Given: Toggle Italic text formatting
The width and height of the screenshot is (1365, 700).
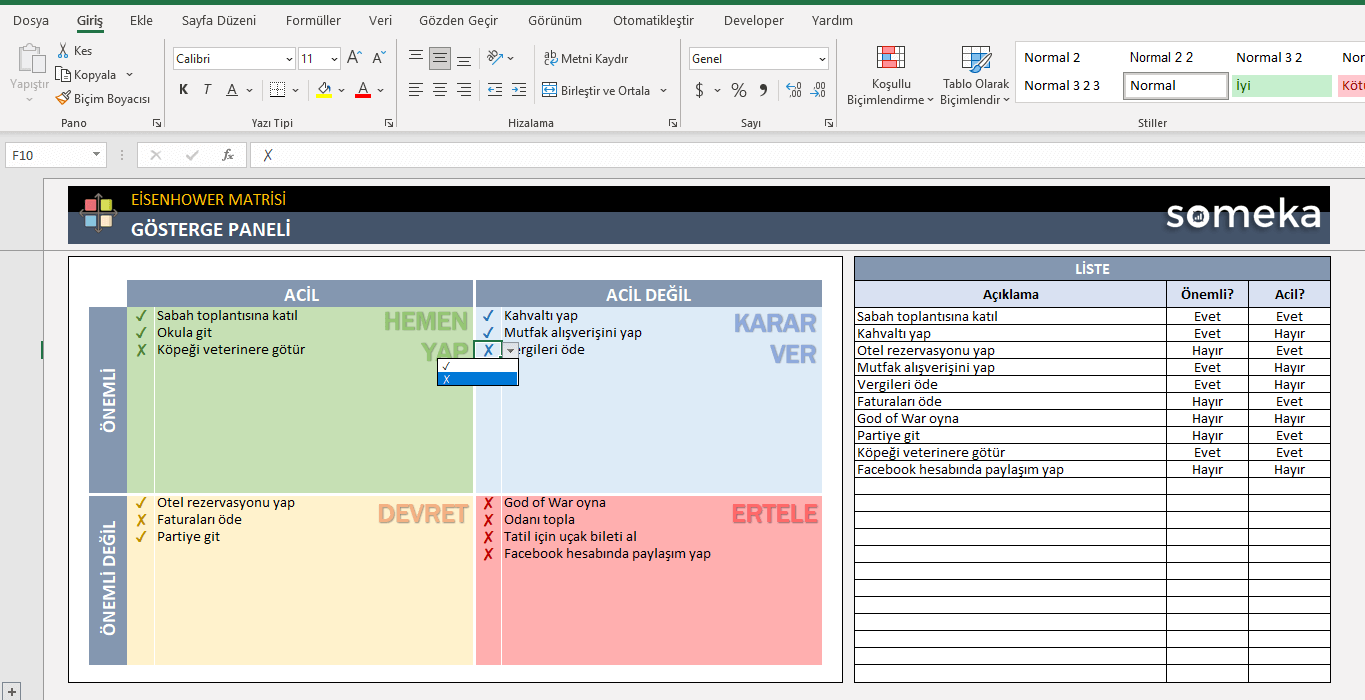Looking at the screenshot, I should tap(207, 90).
